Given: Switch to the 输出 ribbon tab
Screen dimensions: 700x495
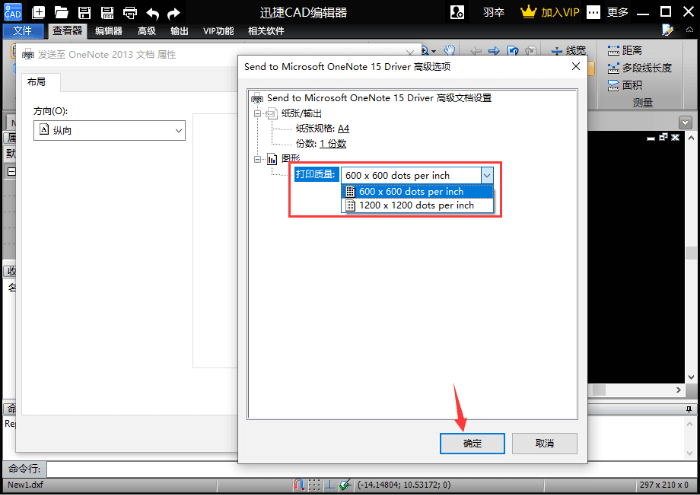Looking at the screenshot, I should [179, 31].
